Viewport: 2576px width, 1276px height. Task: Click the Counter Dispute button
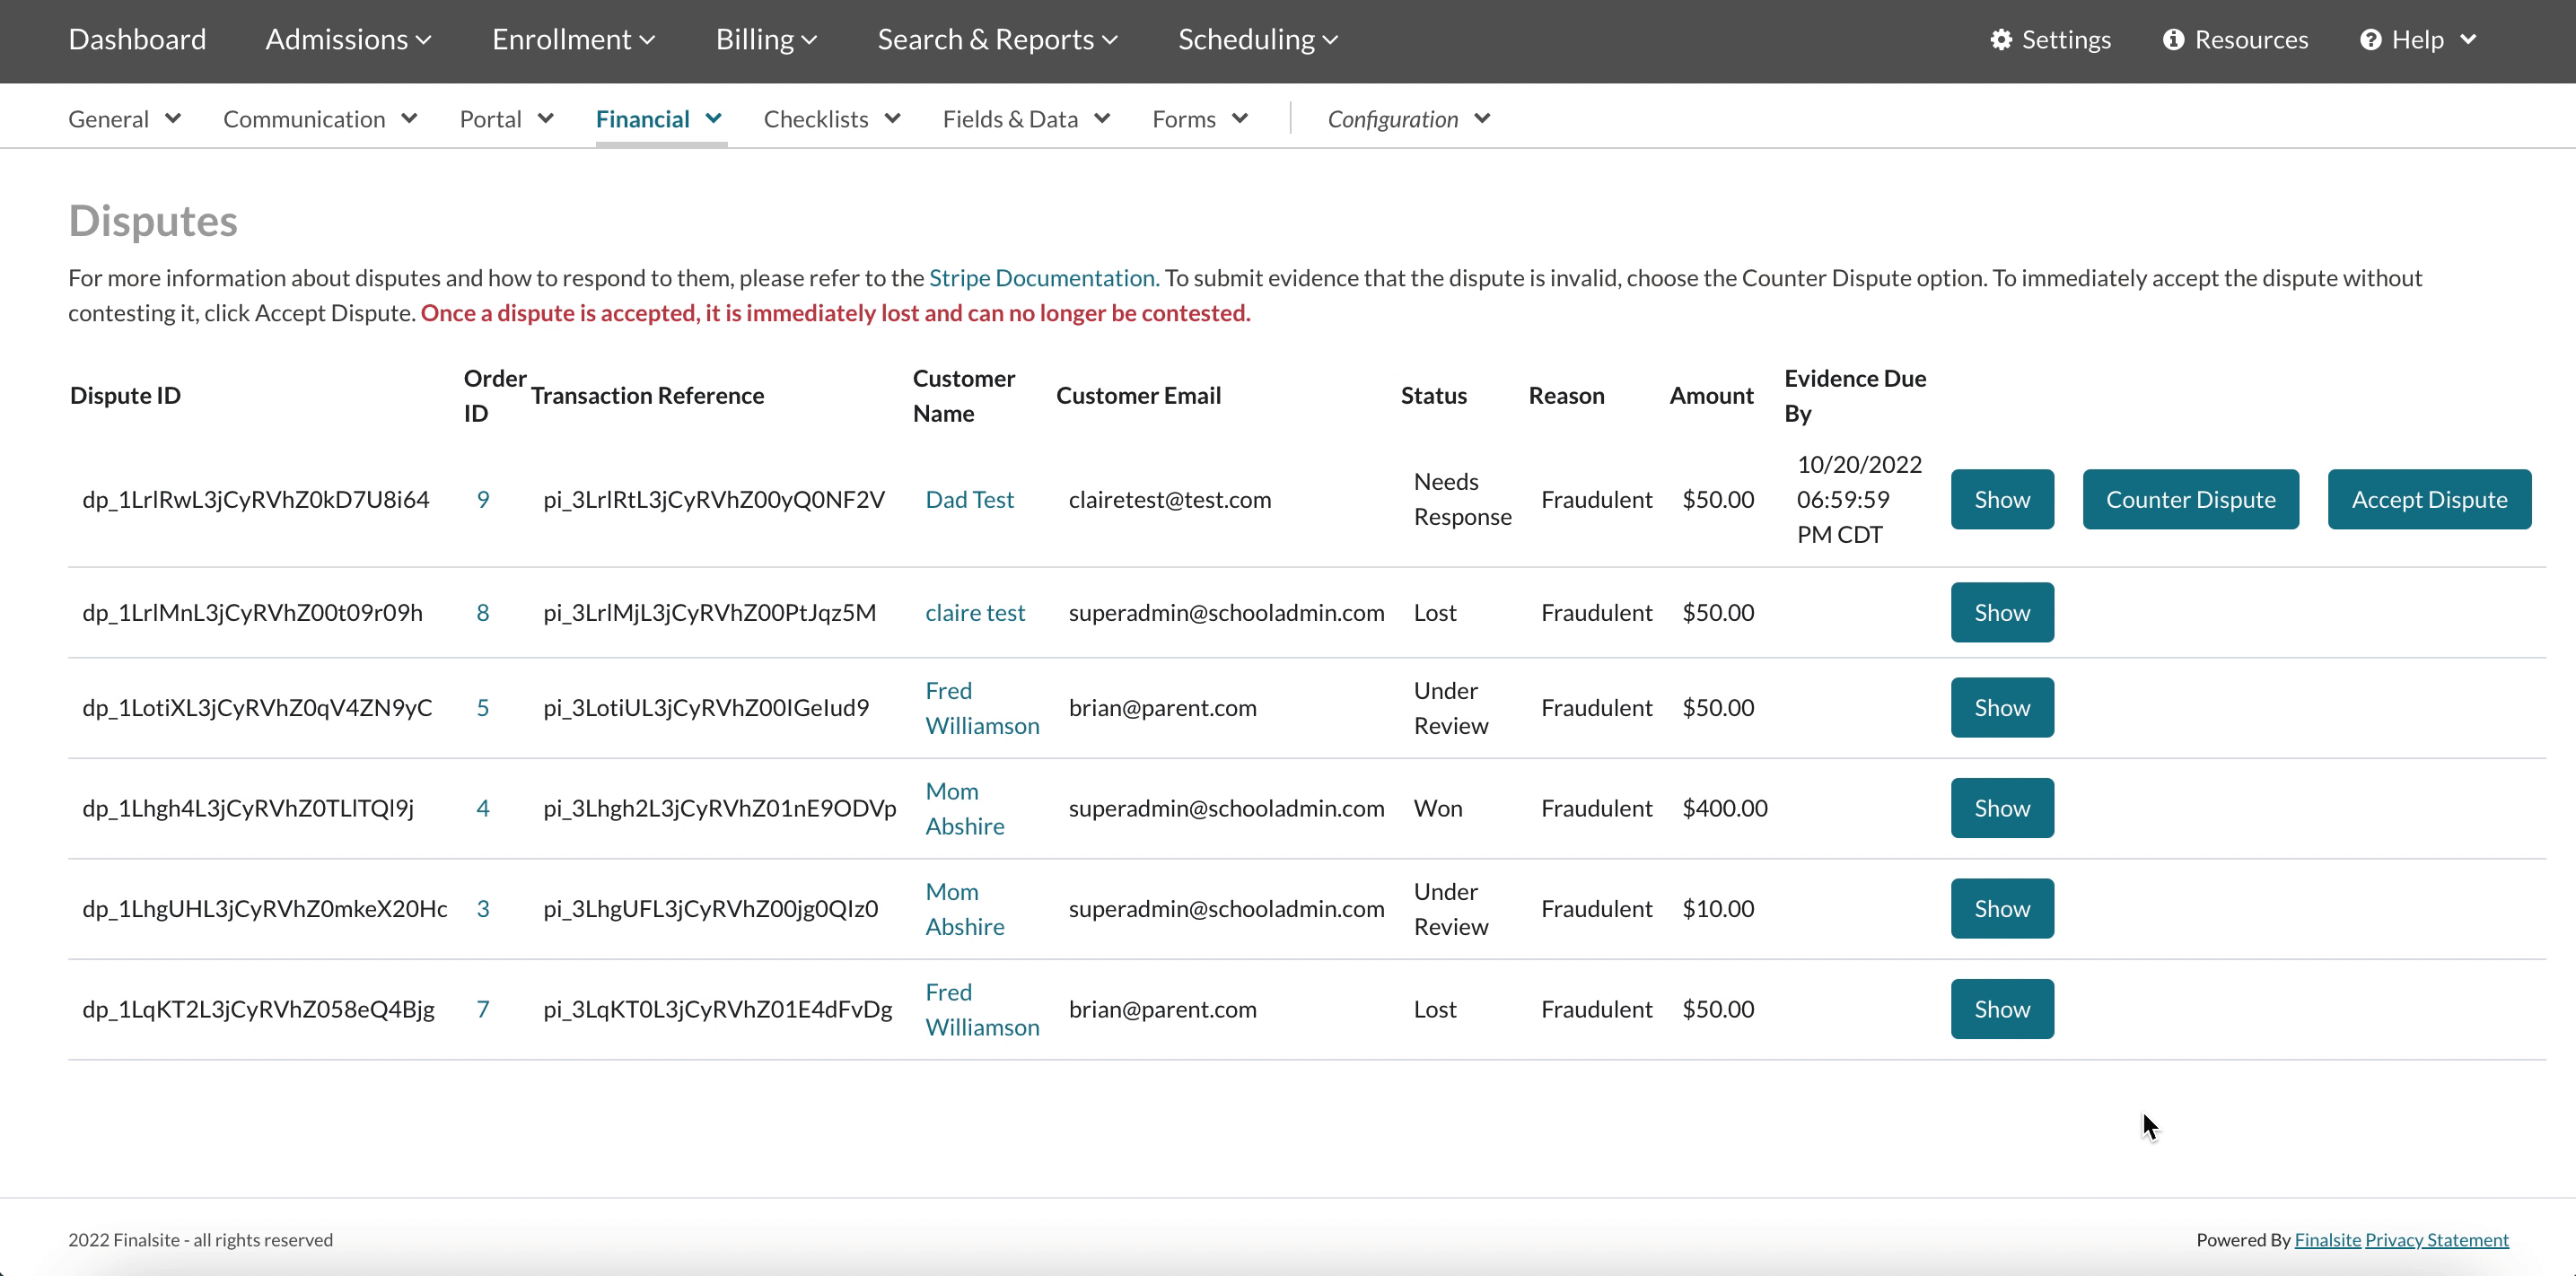pos(2190,499)
